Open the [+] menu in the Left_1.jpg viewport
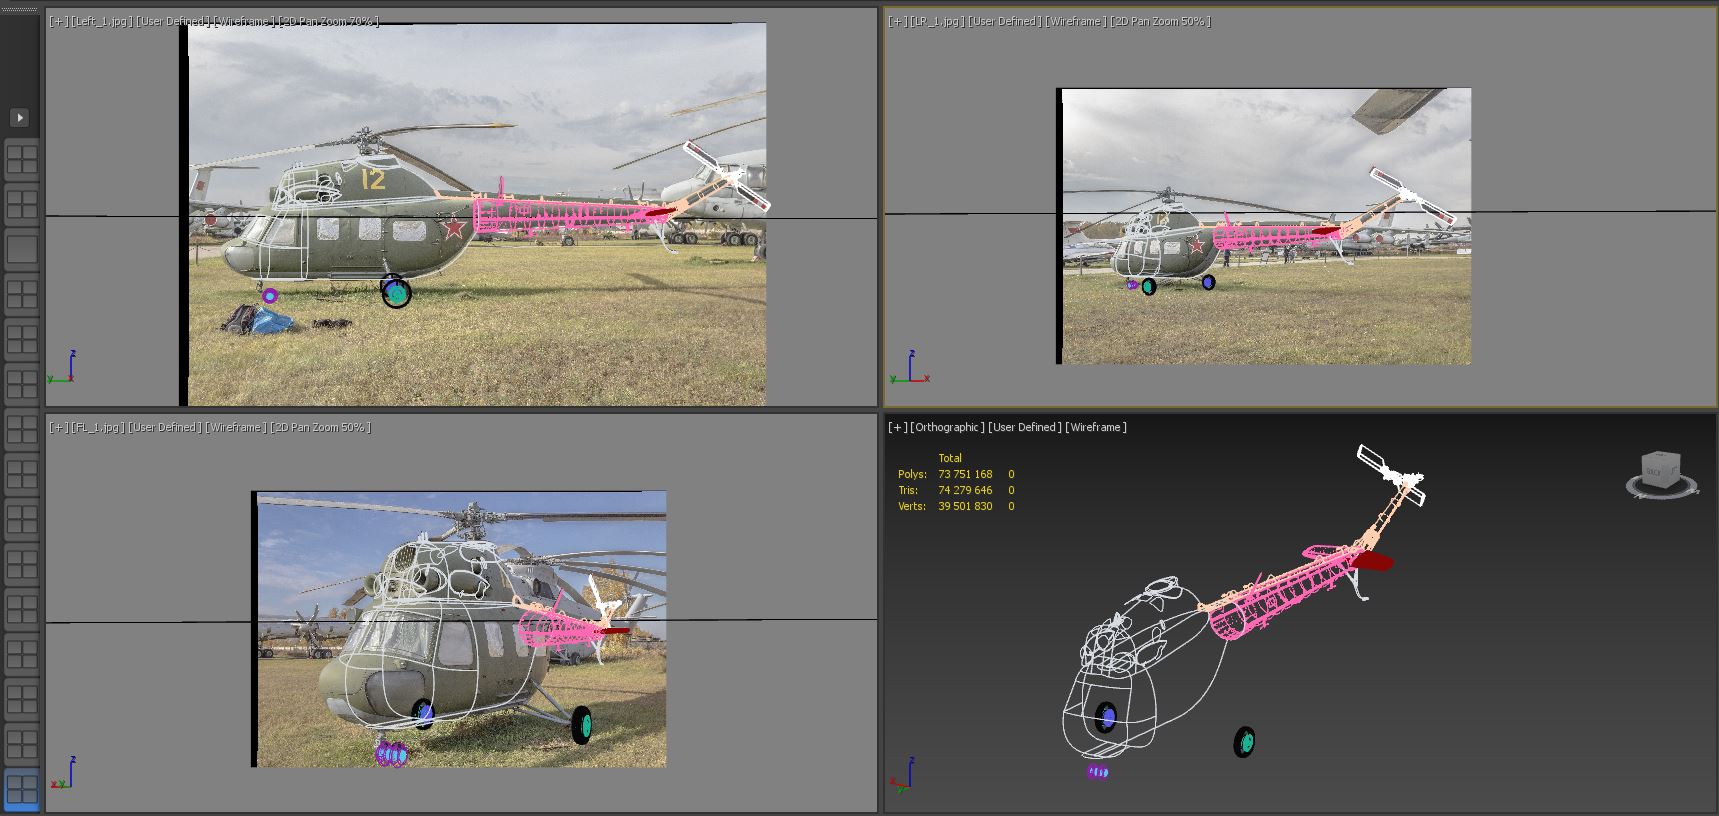Viewport: 1719px width, 816px height. [59, 21]
